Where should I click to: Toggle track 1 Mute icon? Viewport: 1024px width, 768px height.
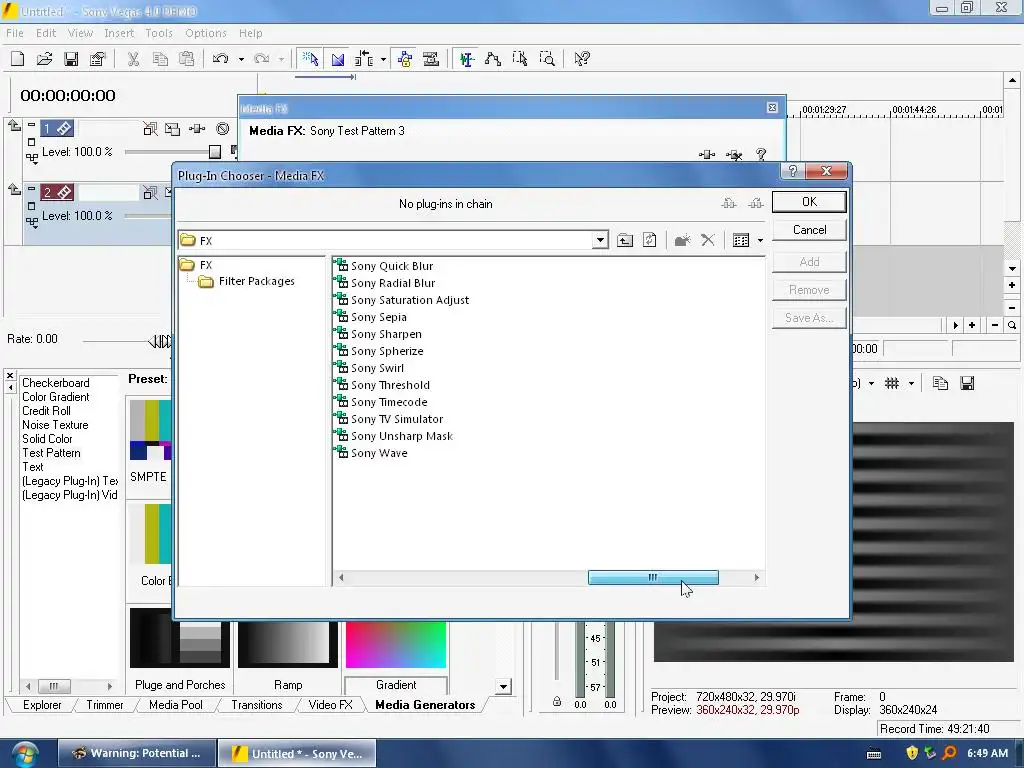223,129
